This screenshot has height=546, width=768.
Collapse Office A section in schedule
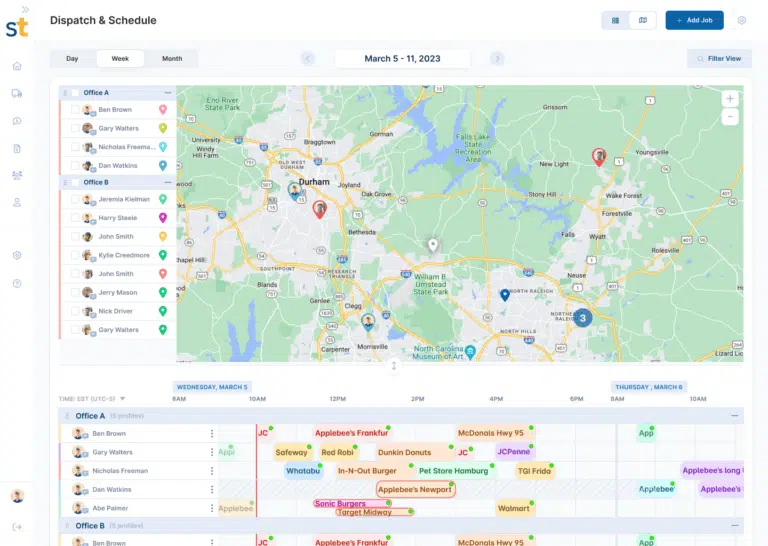[x=735, y=415]
